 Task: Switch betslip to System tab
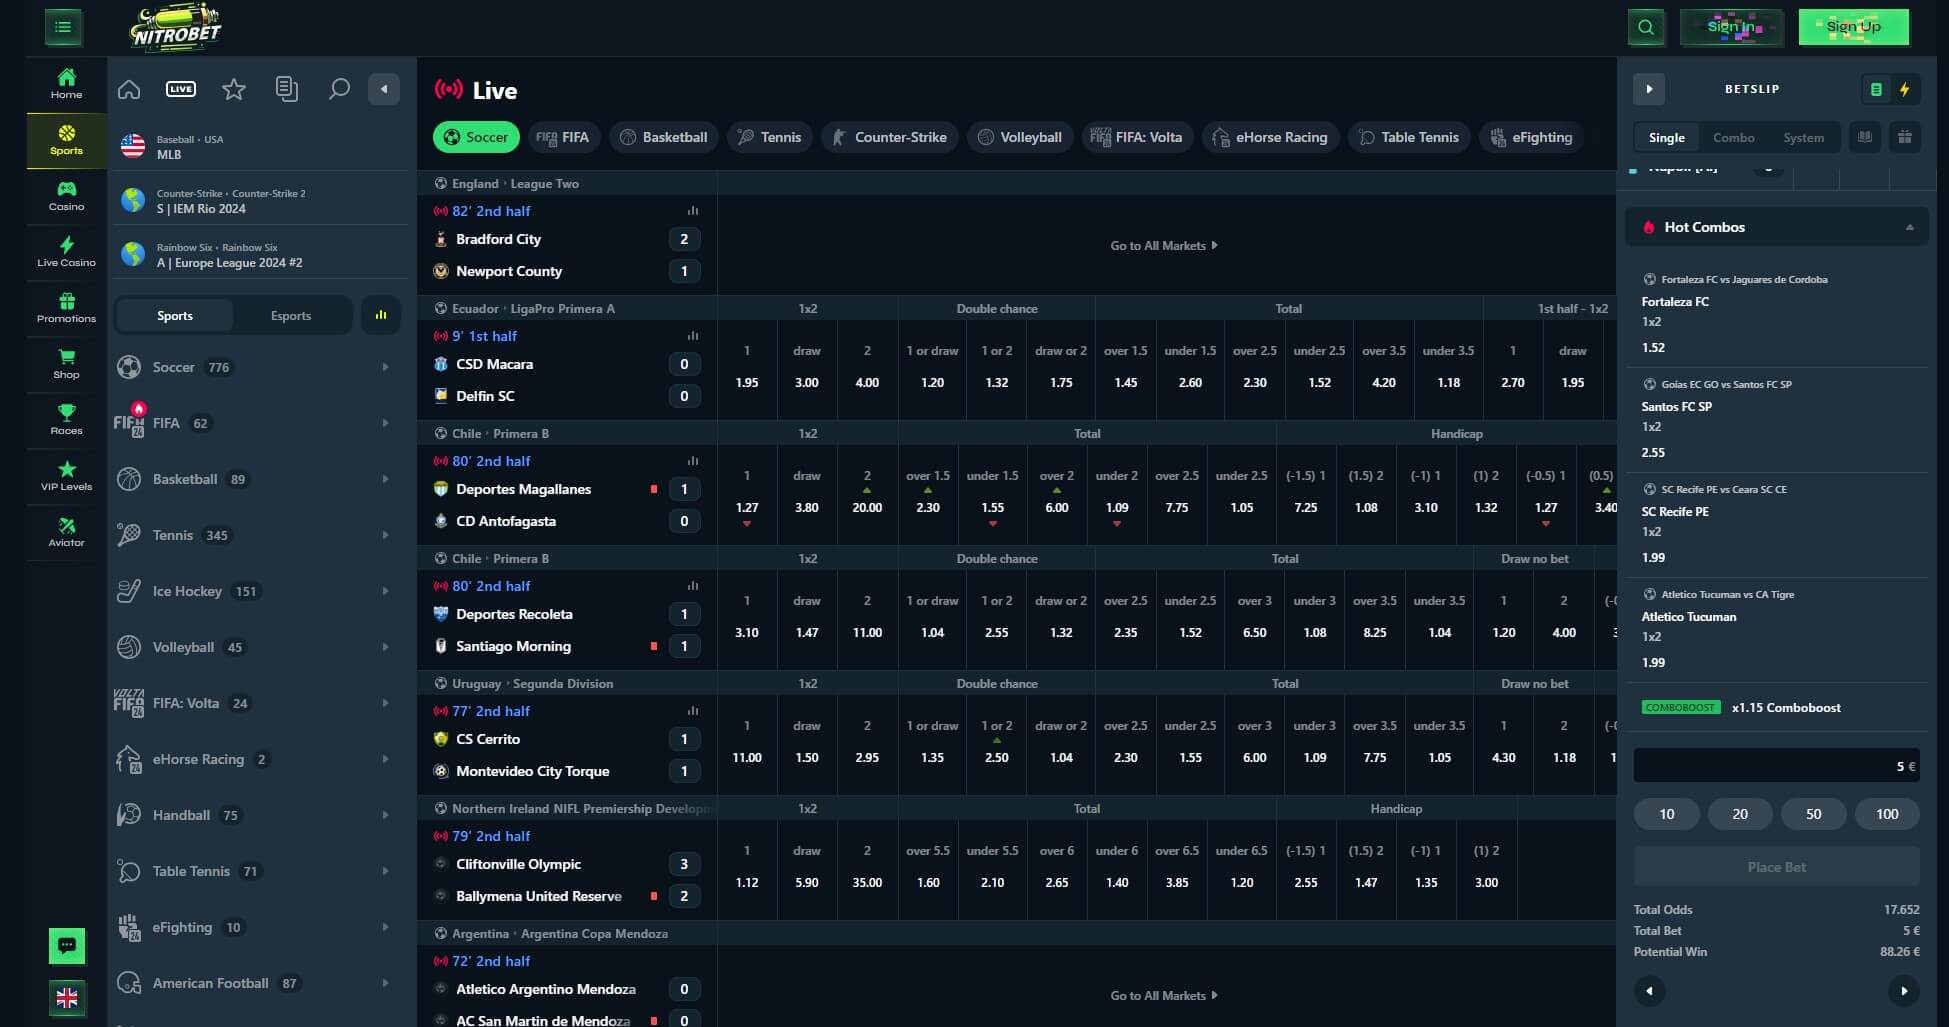(x=1803, y=137)
